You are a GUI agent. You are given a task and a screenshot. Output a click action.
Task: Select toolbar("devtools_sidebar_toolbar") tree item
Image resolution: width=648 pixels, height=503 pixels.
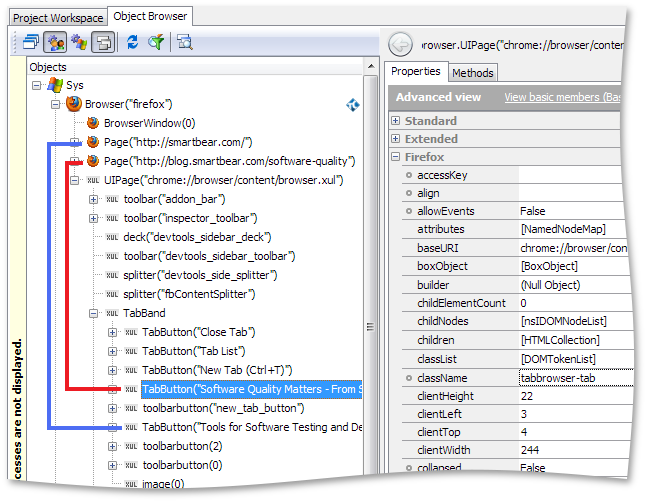click(x=210, y=256)
